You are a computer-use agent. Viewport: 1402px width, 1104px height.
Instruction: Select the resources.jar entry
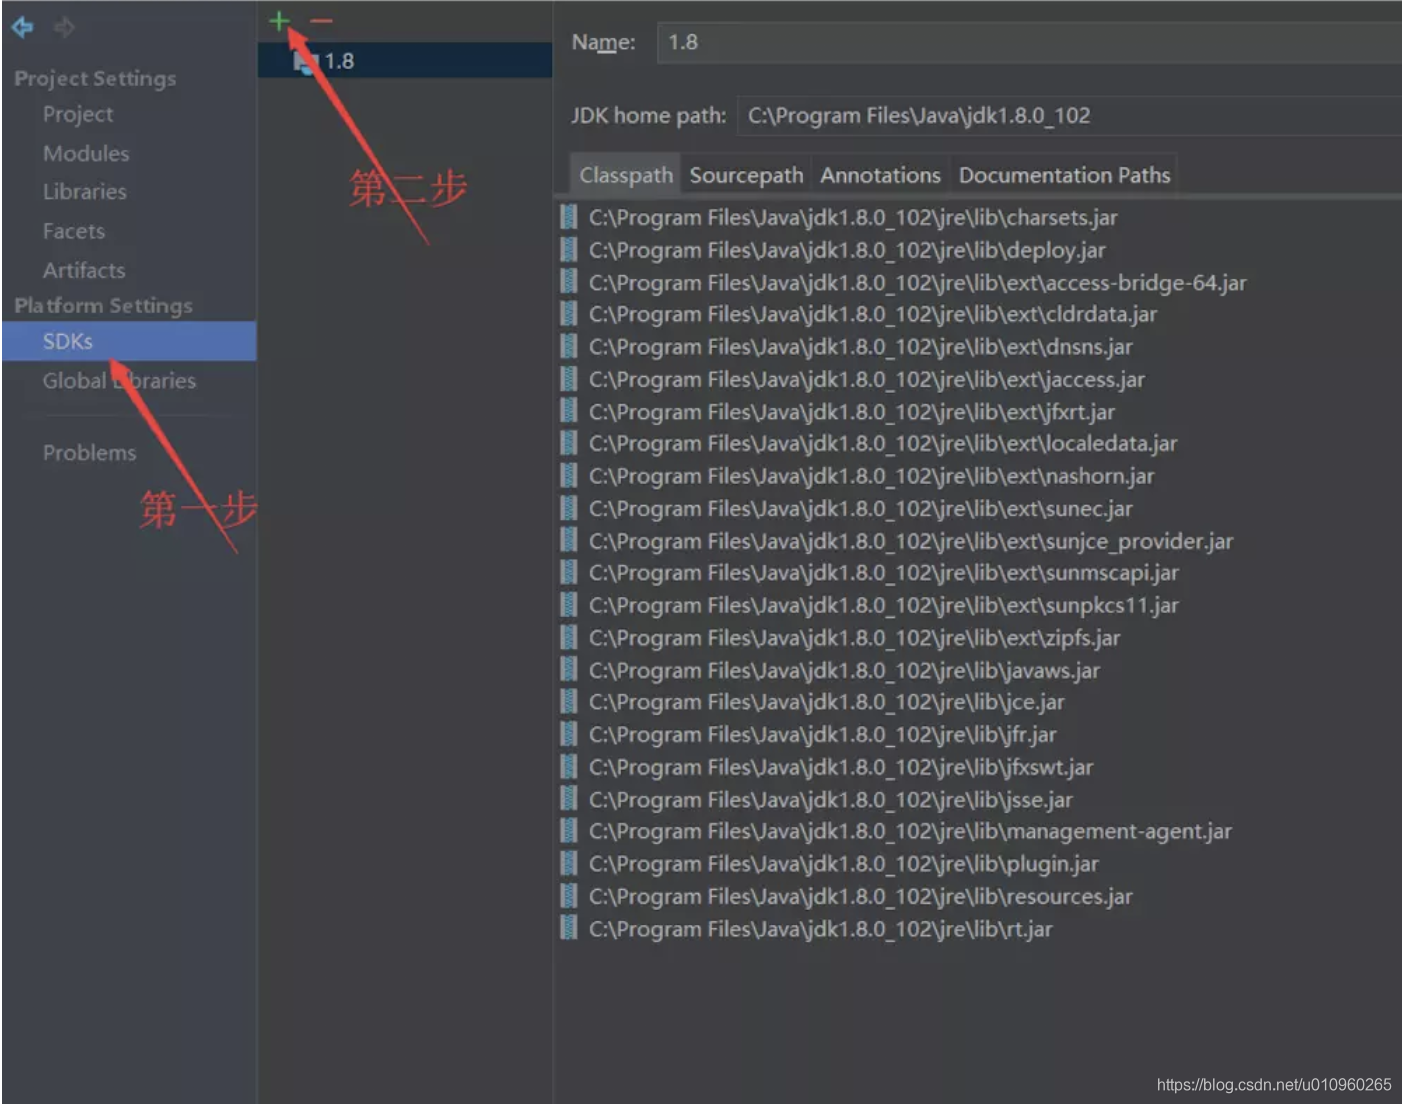[860, 896]
